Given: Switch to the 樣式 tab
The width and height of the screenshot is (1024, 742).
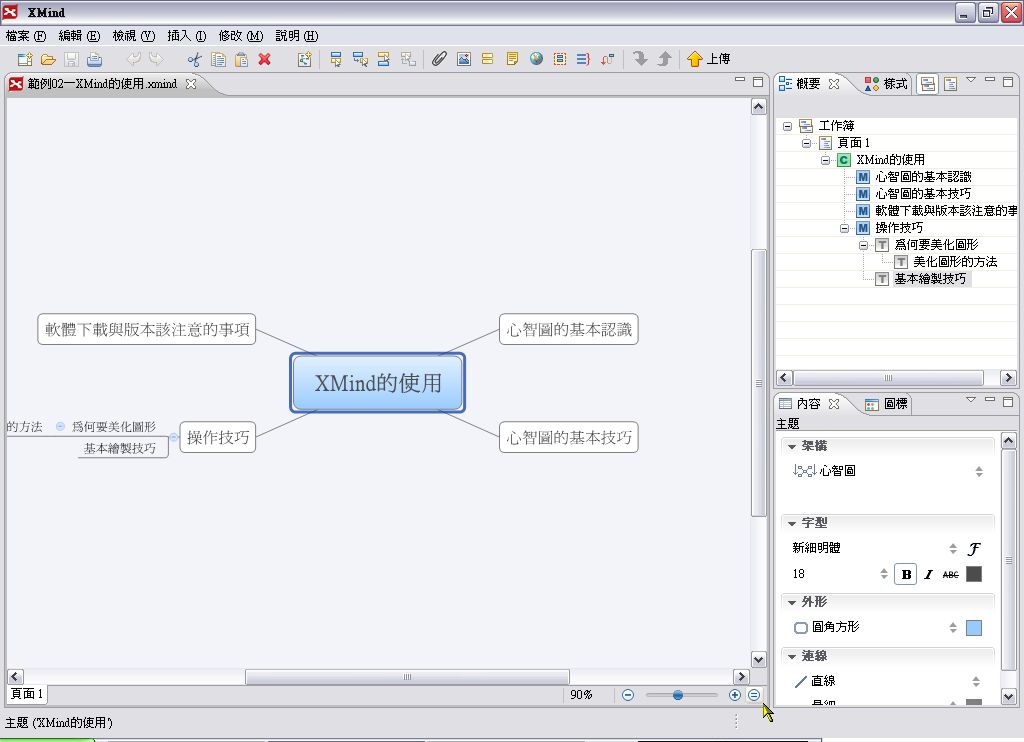Looking at the screenshot, I should 886,84.
